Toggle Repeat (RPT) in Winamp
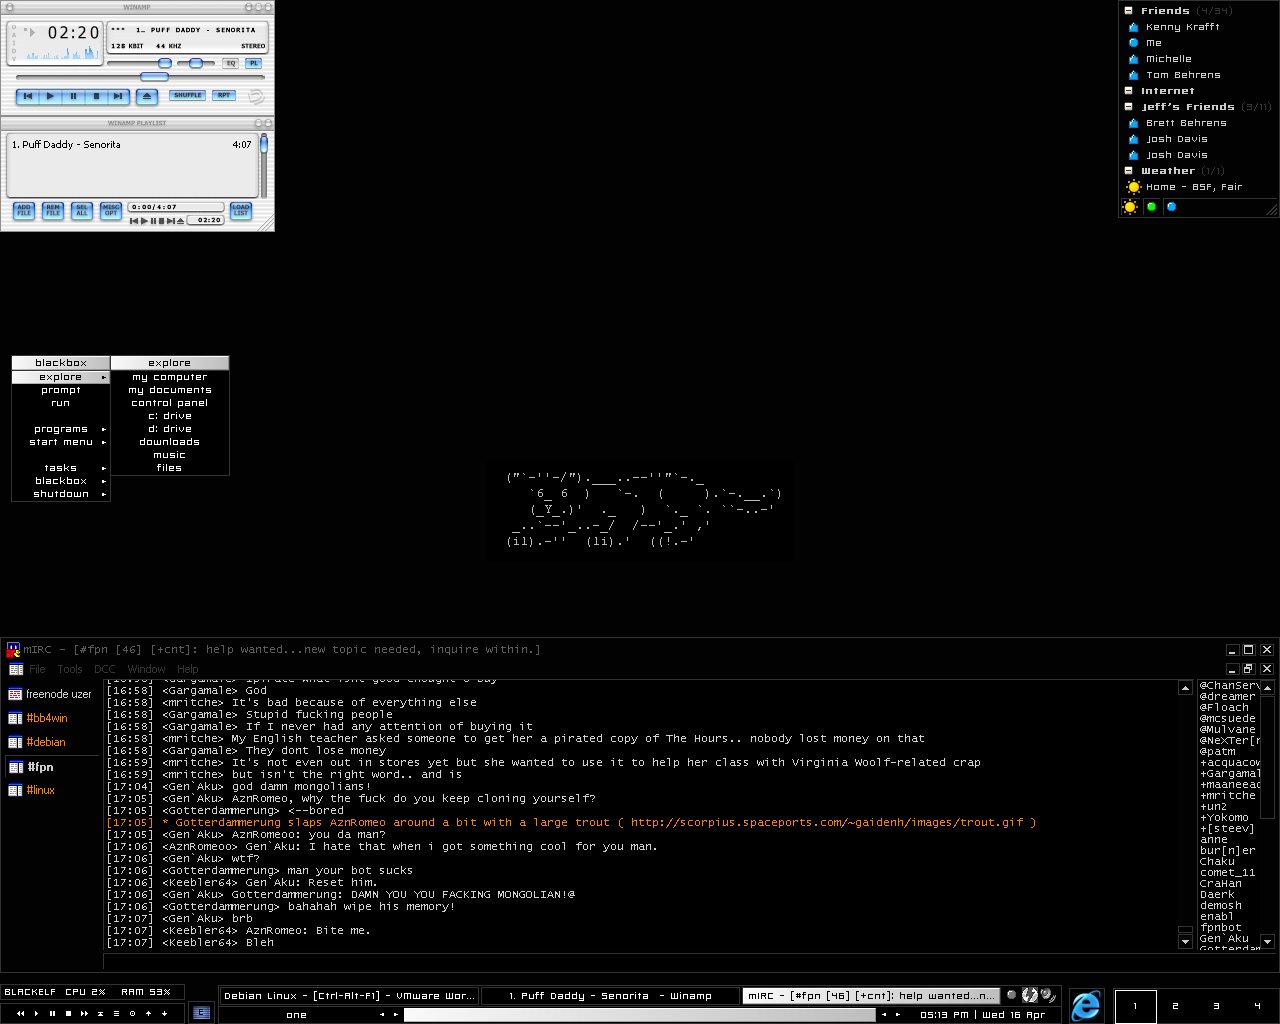The height and width of the screenshot is (1024, 1280). point(224,96)
